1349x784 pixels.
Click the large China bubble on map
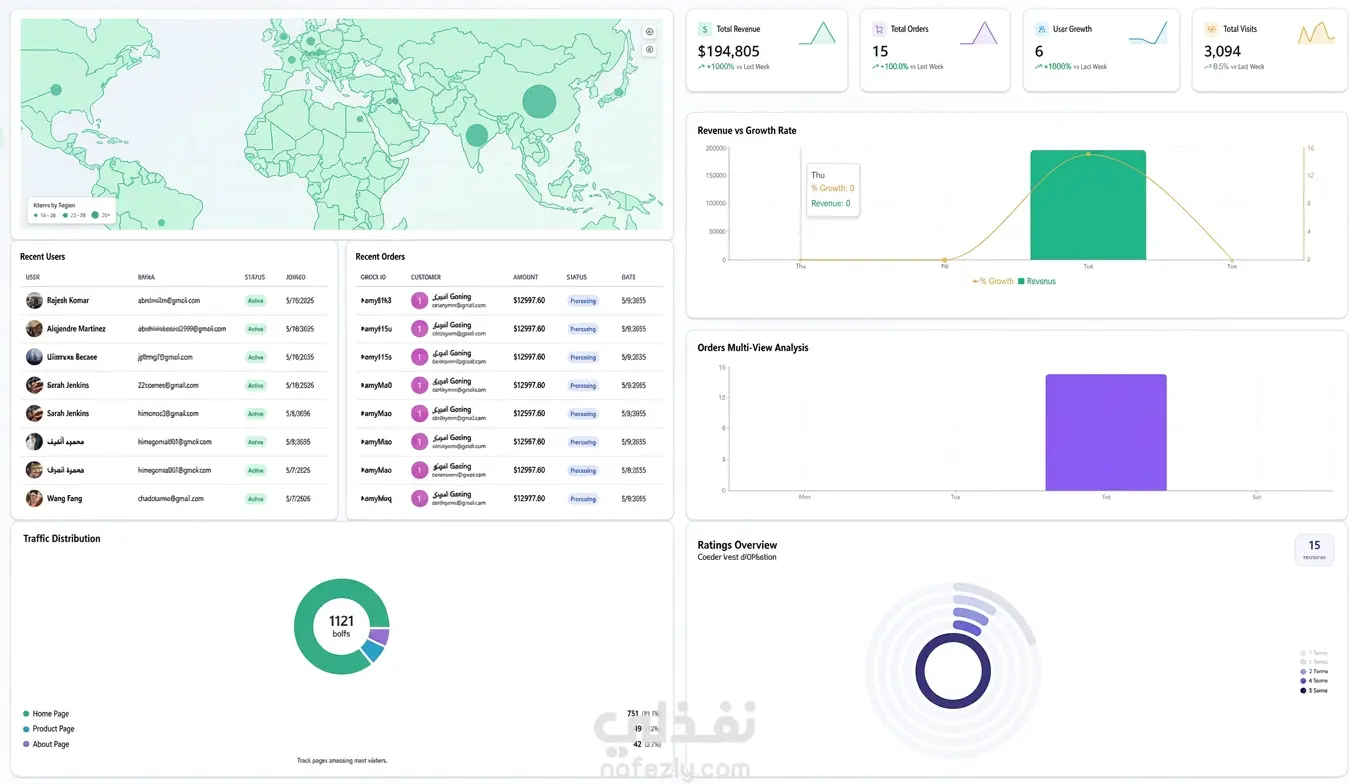click(539, 101)
